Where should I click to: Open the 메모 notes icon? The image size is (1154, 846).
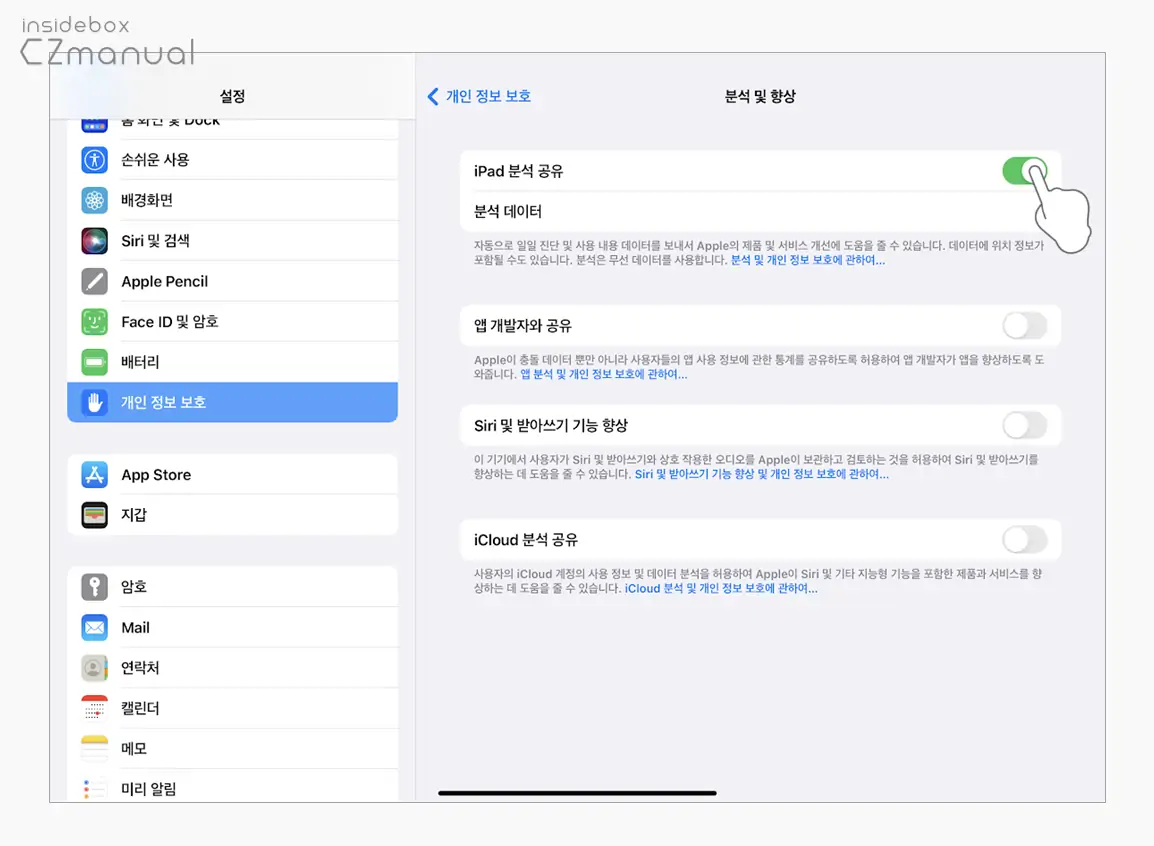click(94, 749)
